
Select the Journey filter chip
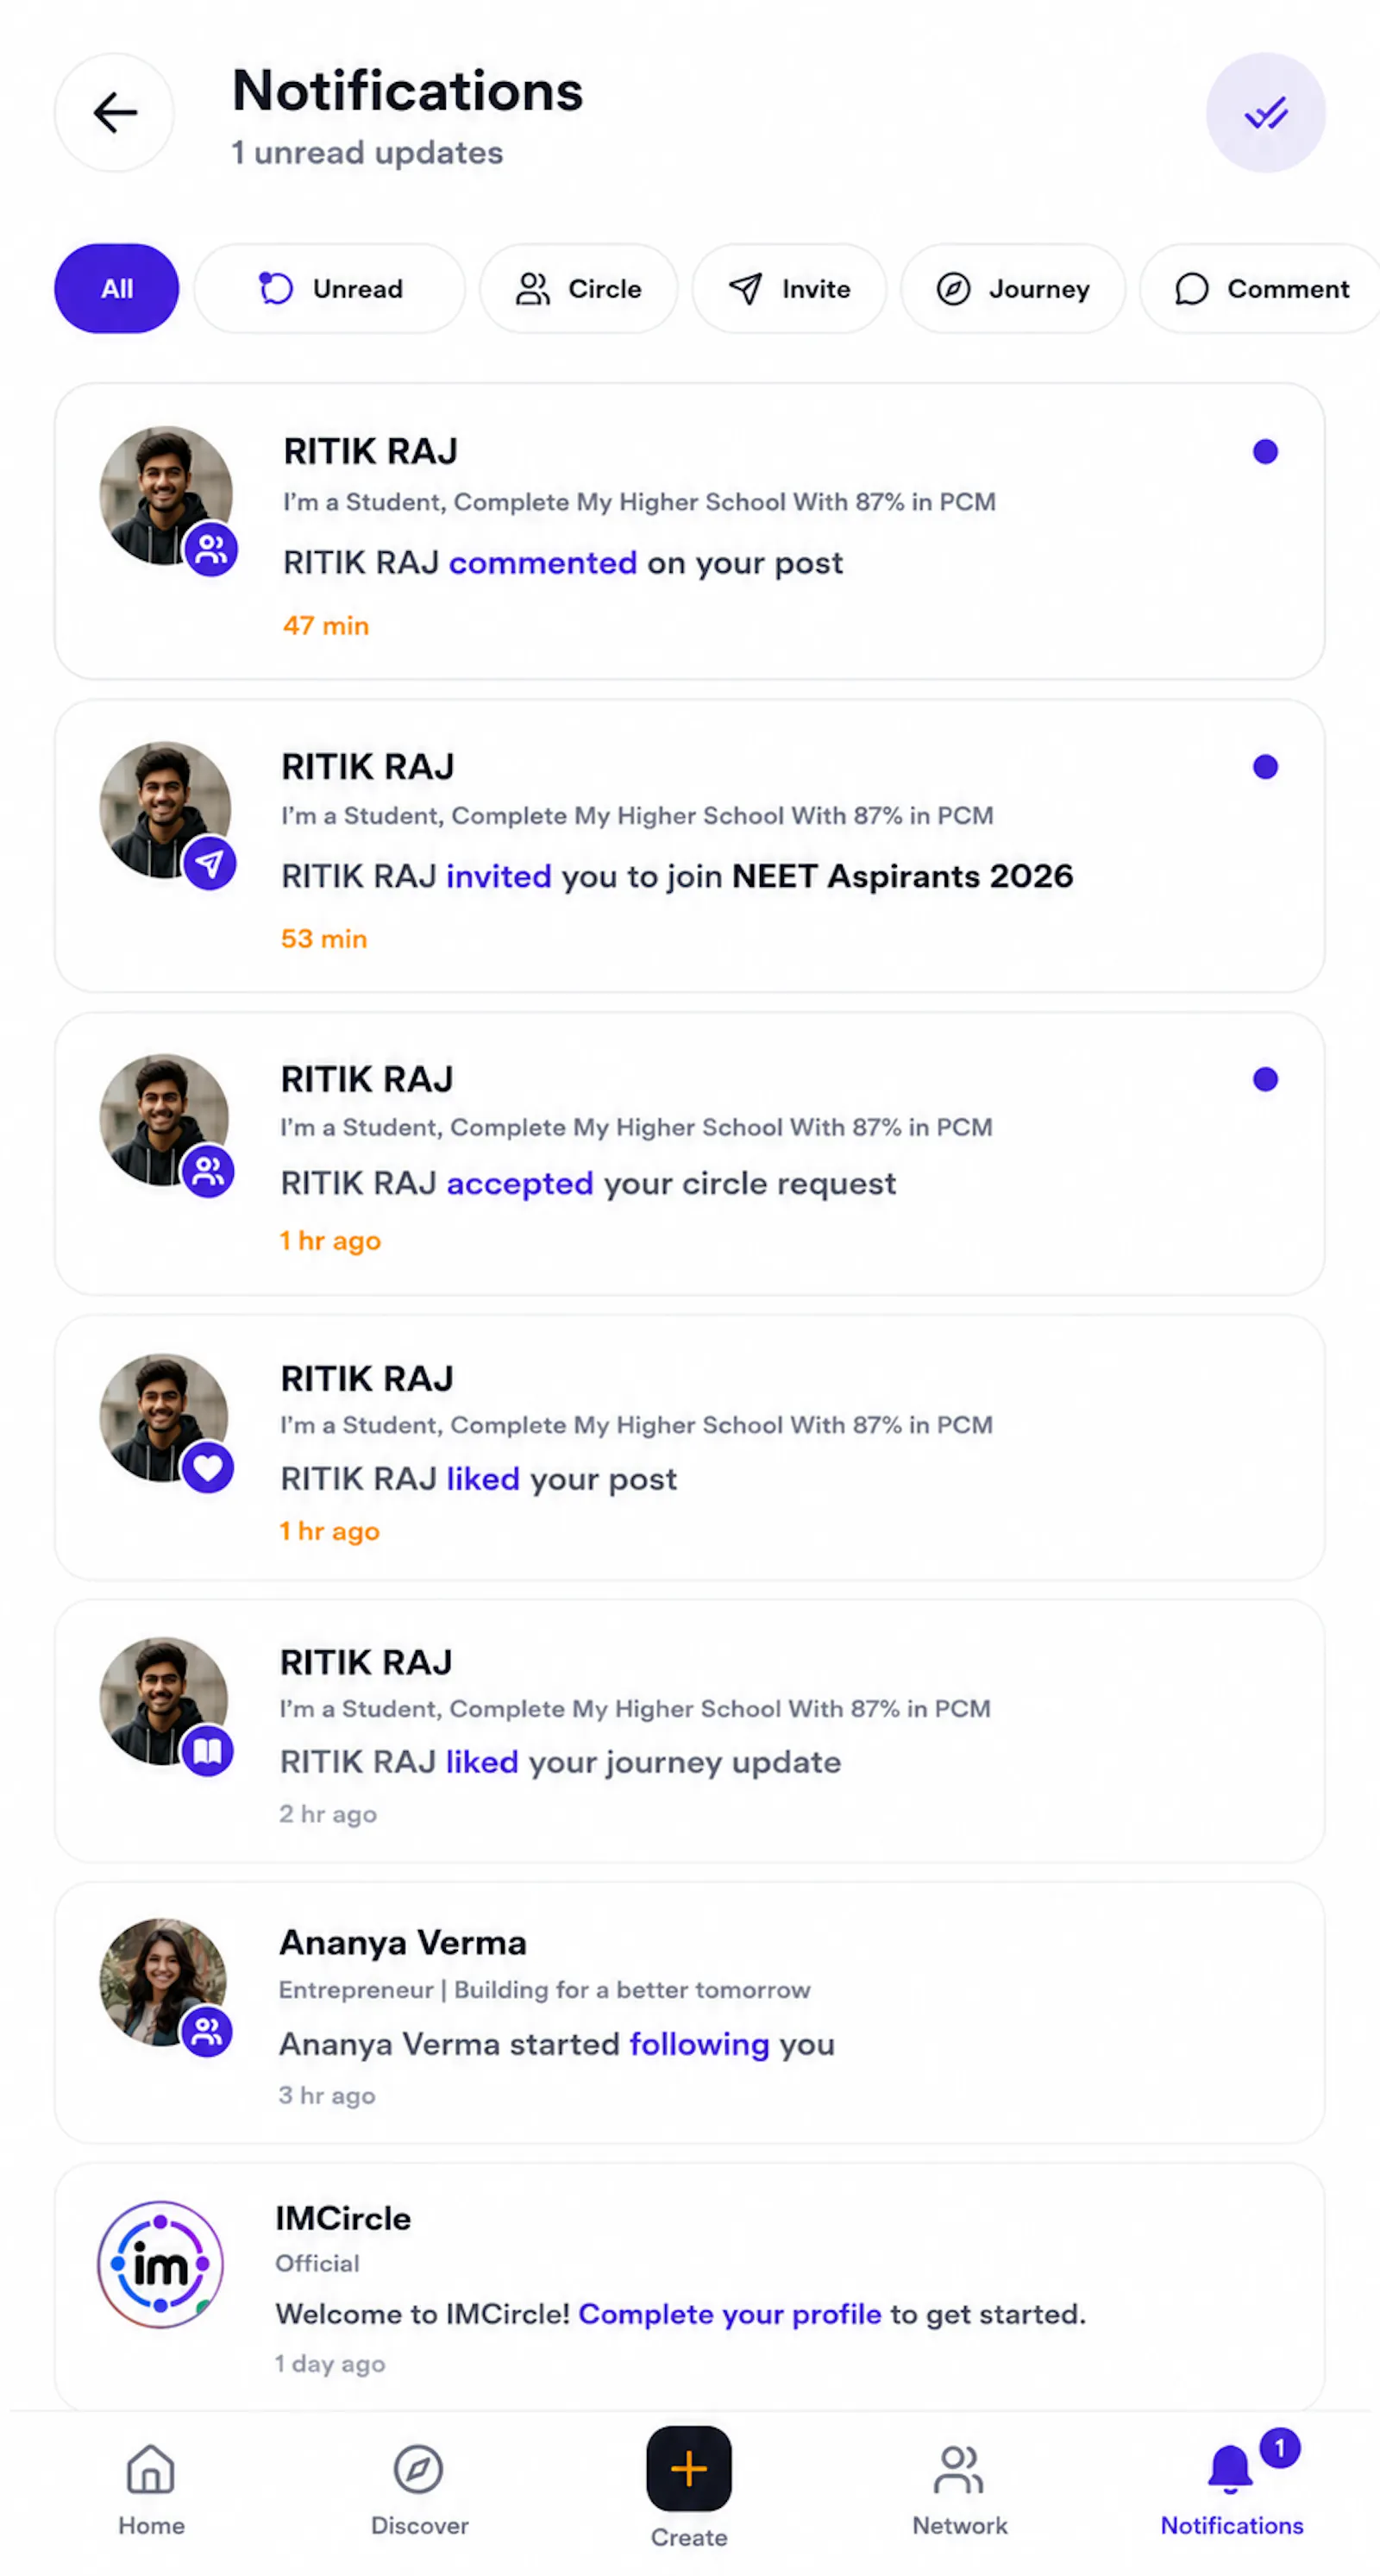pyautogui.click(x=1012, y=288)
